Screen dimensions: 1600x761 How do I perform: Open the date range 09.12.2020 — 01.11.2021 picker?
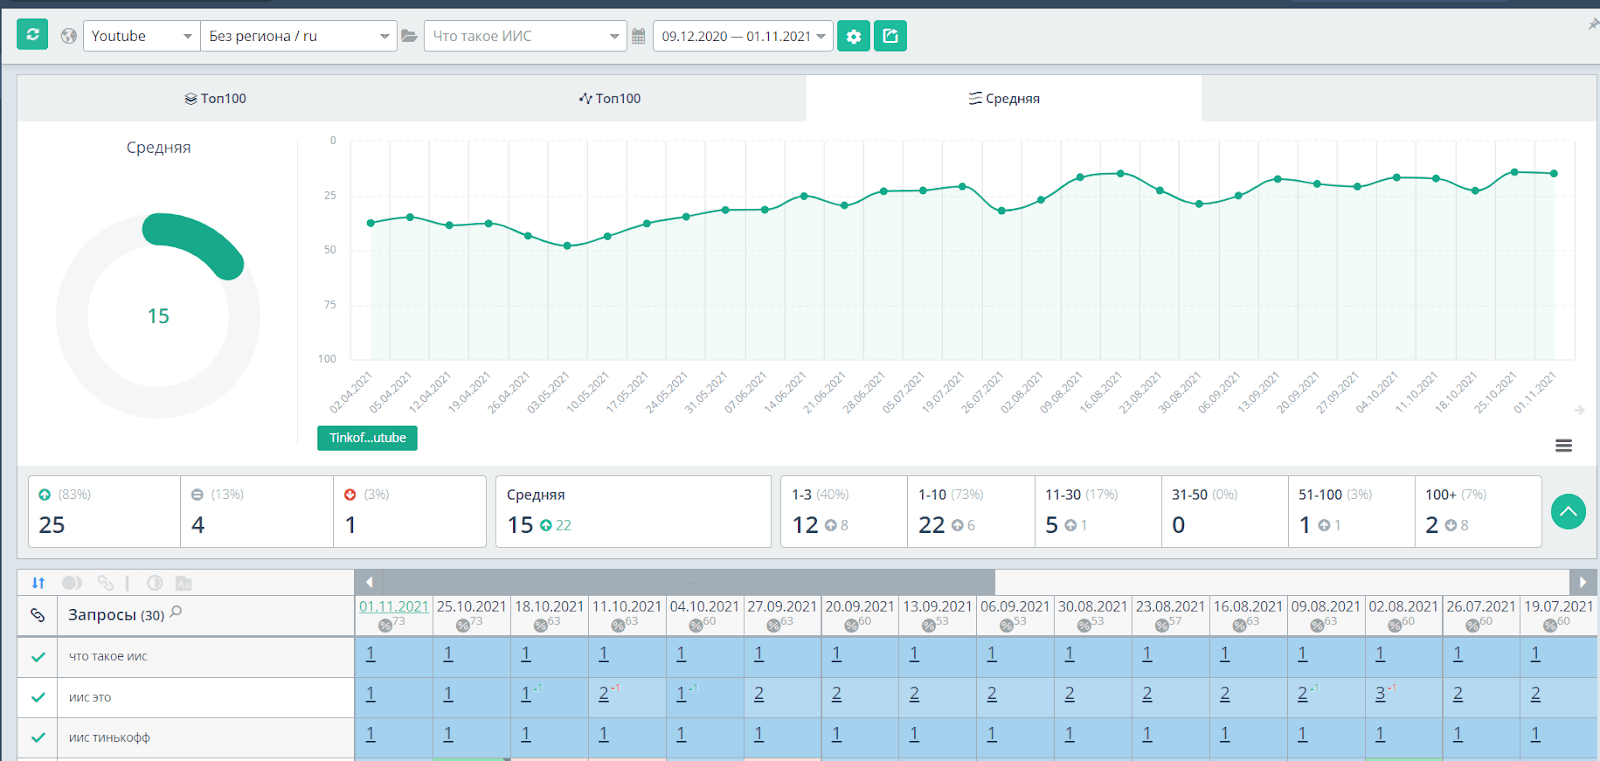click(x=742, y=36)
